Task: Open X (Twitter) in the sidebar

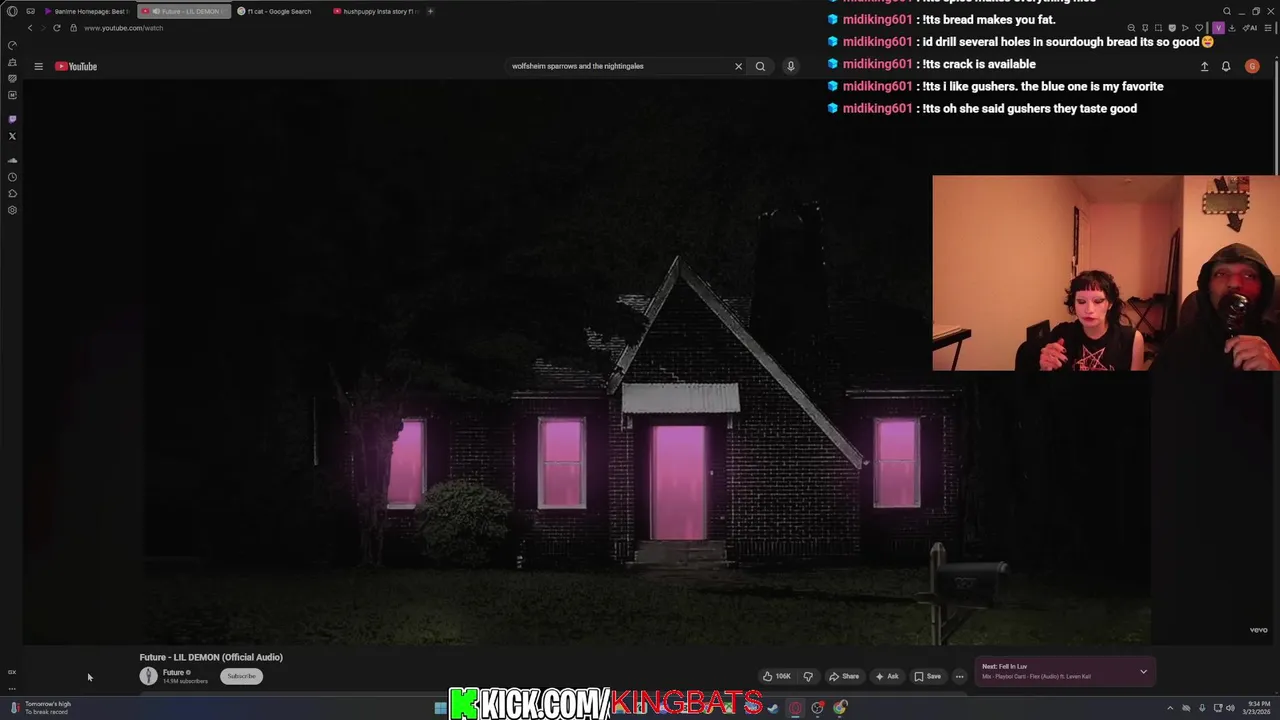Action: pos(12,136)
